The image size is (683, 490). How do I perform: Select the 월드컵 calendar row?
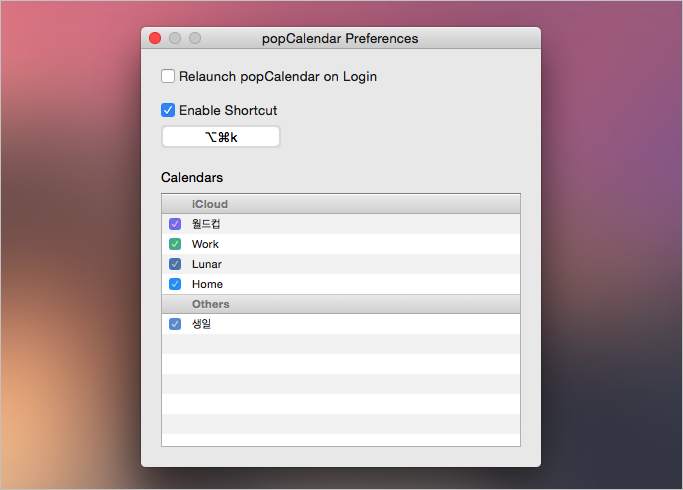(341, 224)
